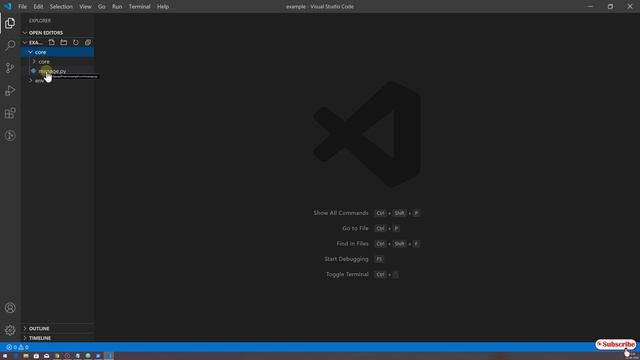
Task: Open the Help menu
Action: point(163,7)
